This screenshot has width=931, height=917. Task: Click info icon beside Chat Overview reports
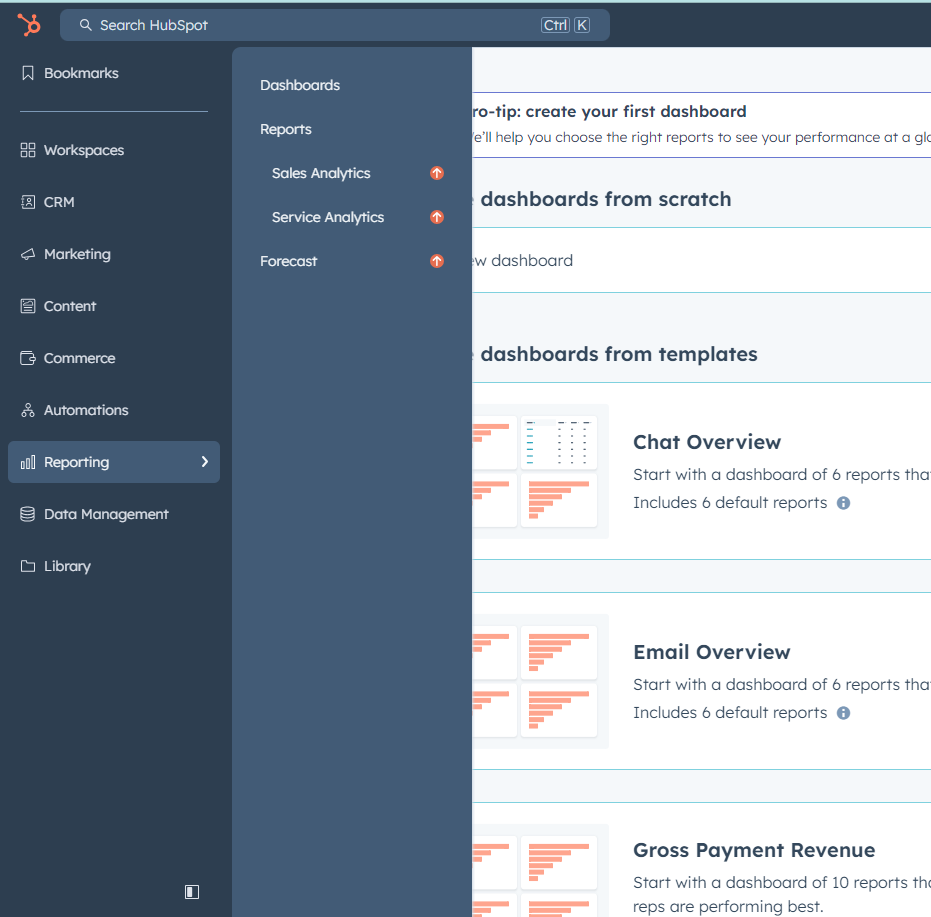pos(843,503)
